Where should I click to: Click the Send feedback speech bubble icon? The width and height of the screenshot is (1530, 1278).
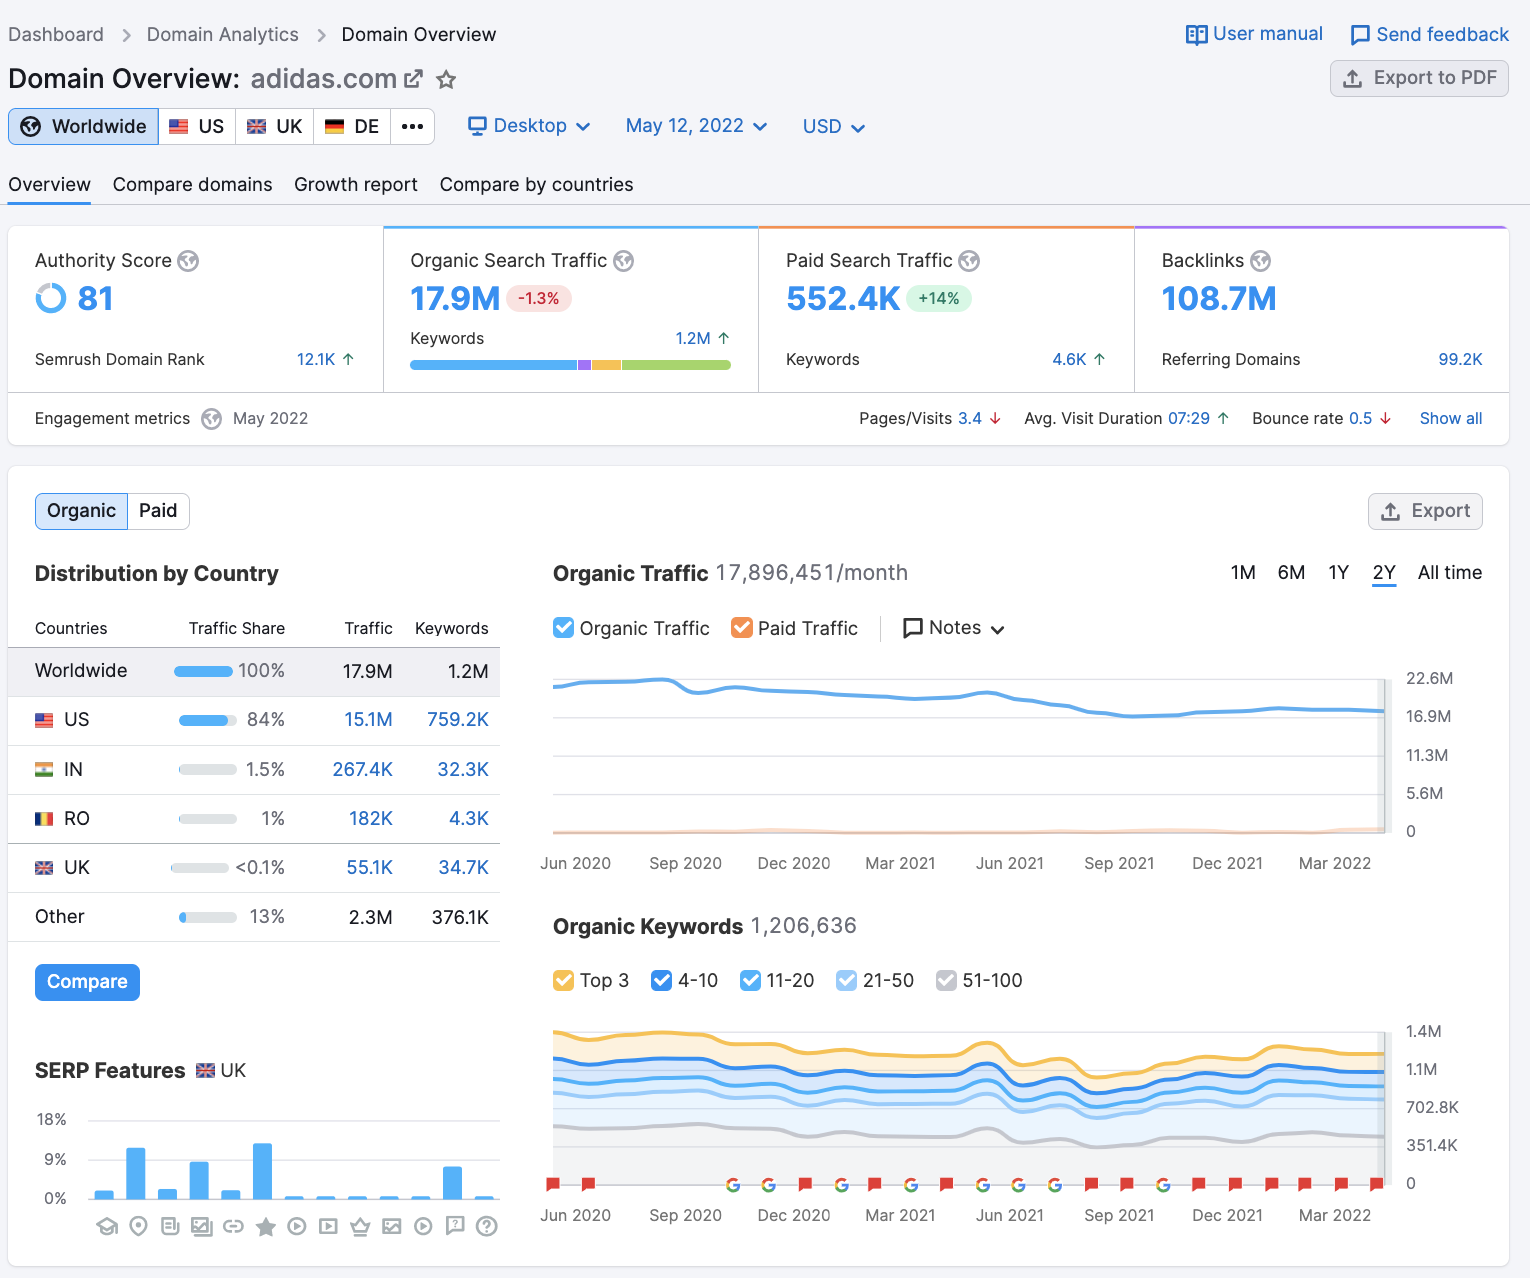pyautogui.click(x=1360, y=35)
